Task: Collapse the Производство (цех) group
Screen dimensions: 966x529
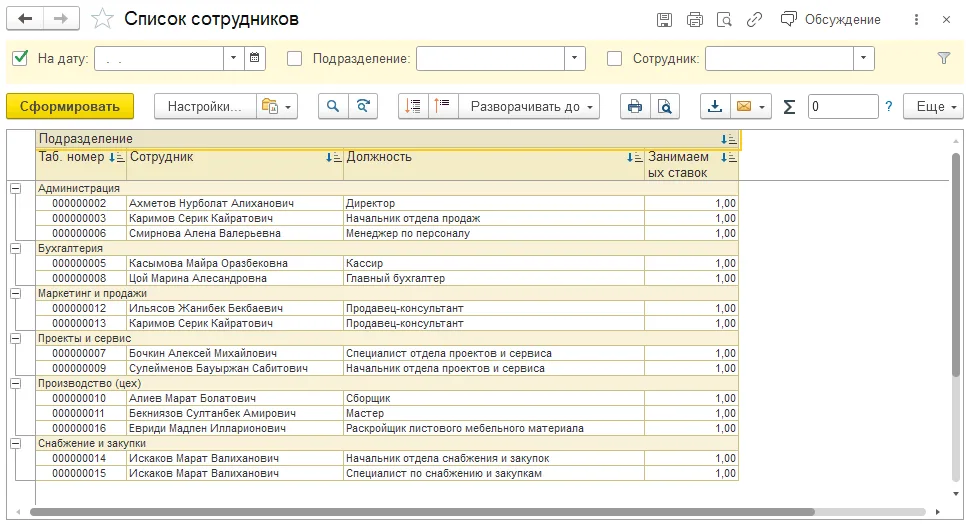Action: coord(15,383)
